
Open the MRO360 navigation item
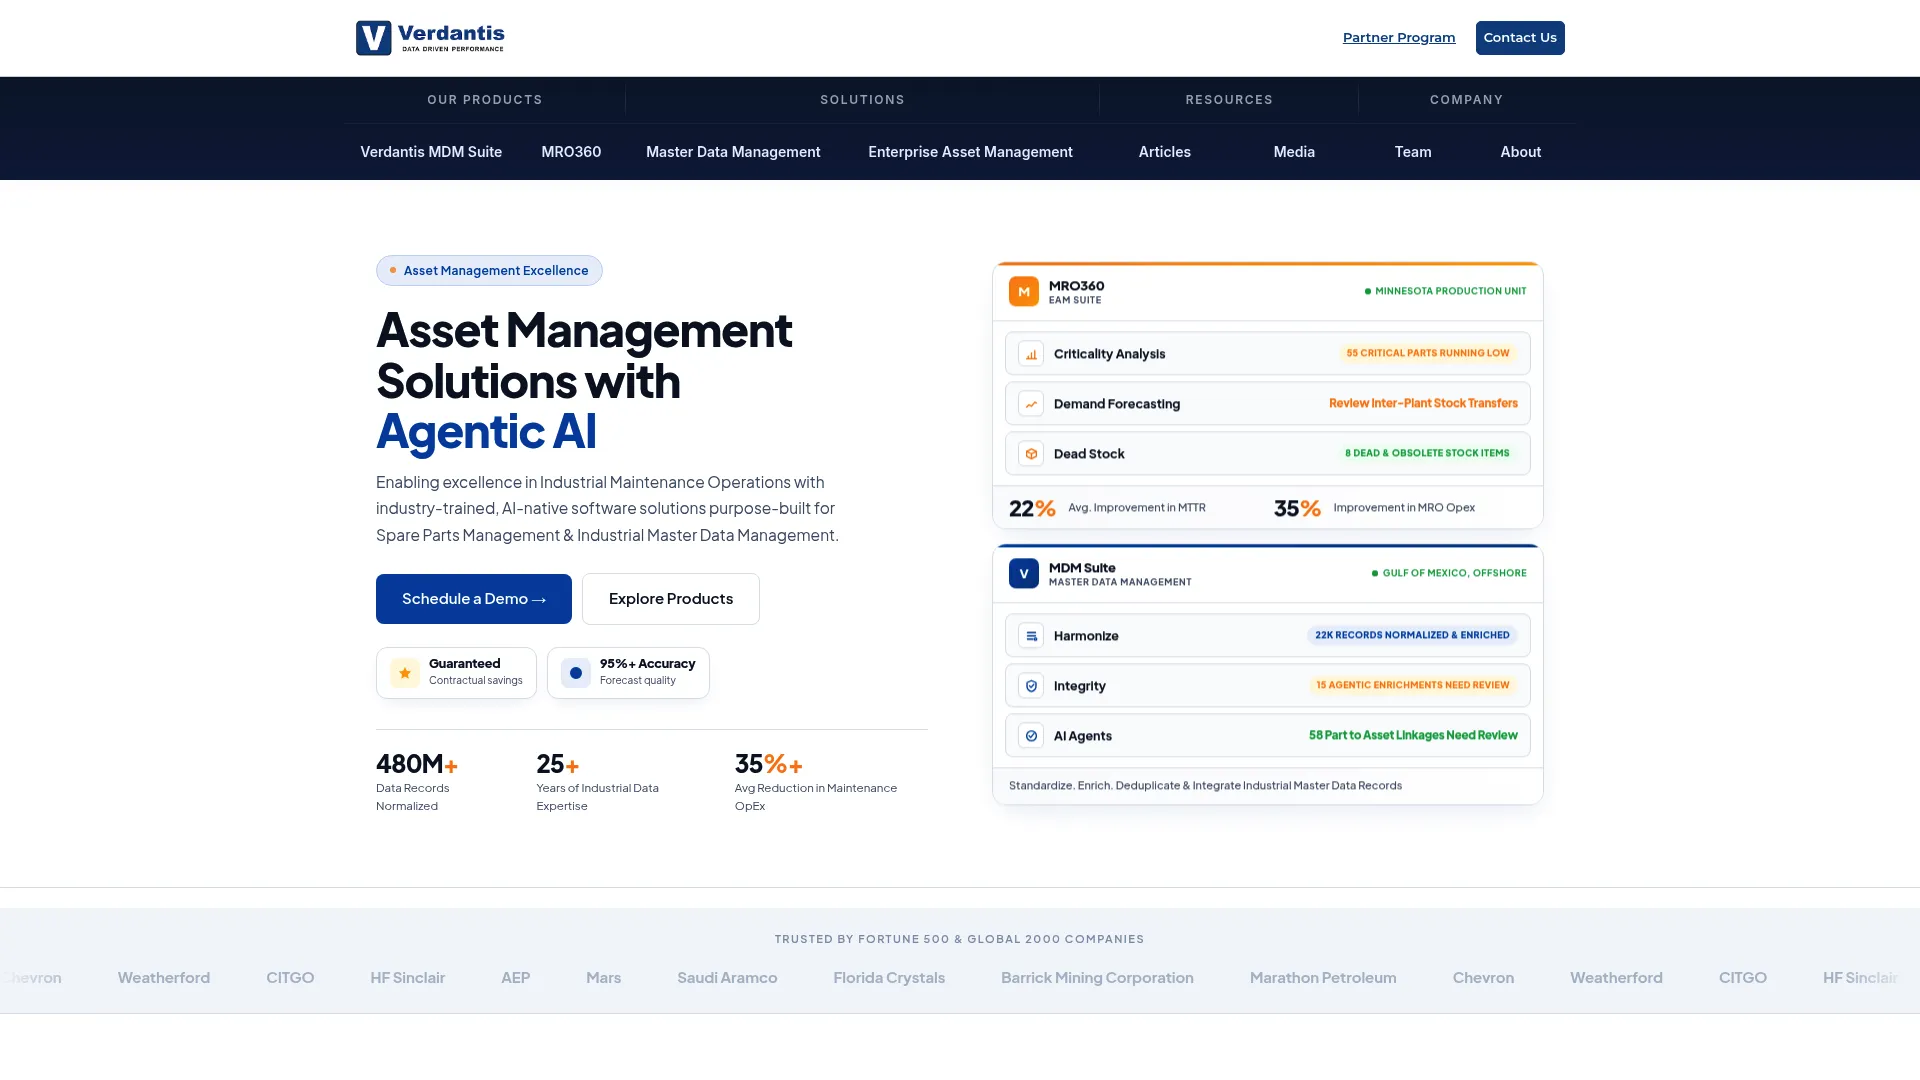point(571,152)
